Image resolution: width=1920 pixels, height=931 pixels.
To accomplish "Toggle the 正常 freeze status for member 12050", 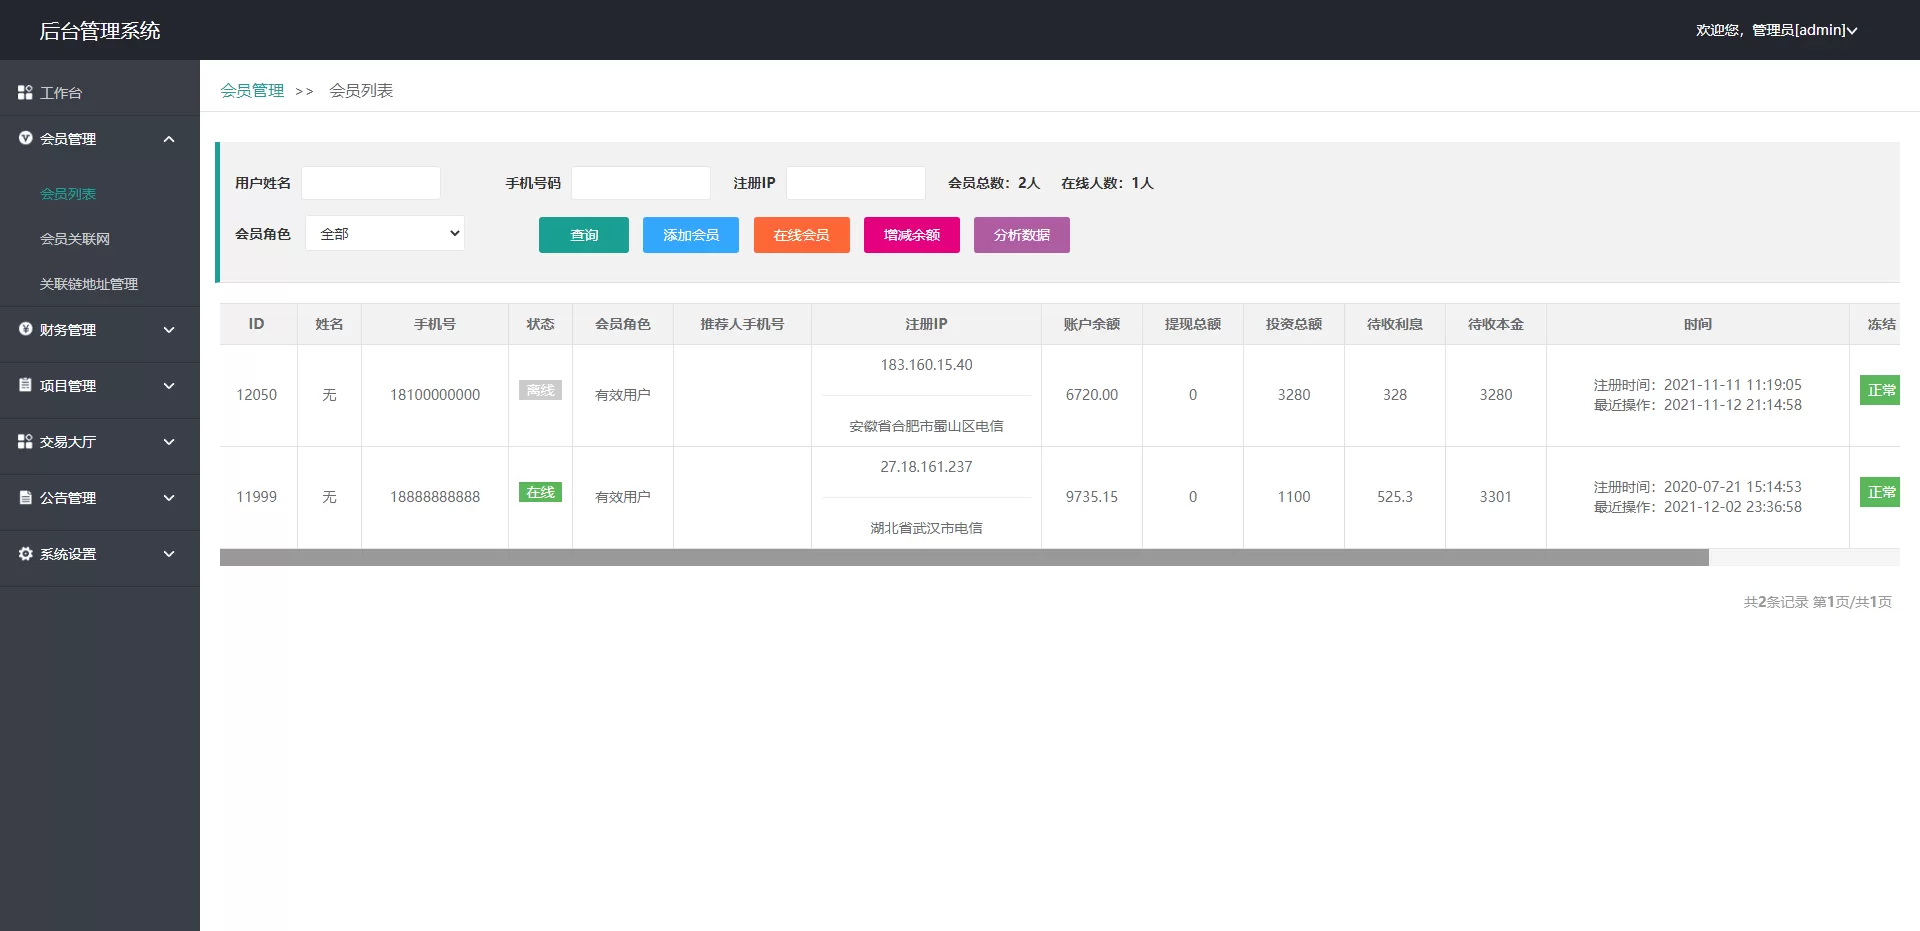I will 1880,390.
